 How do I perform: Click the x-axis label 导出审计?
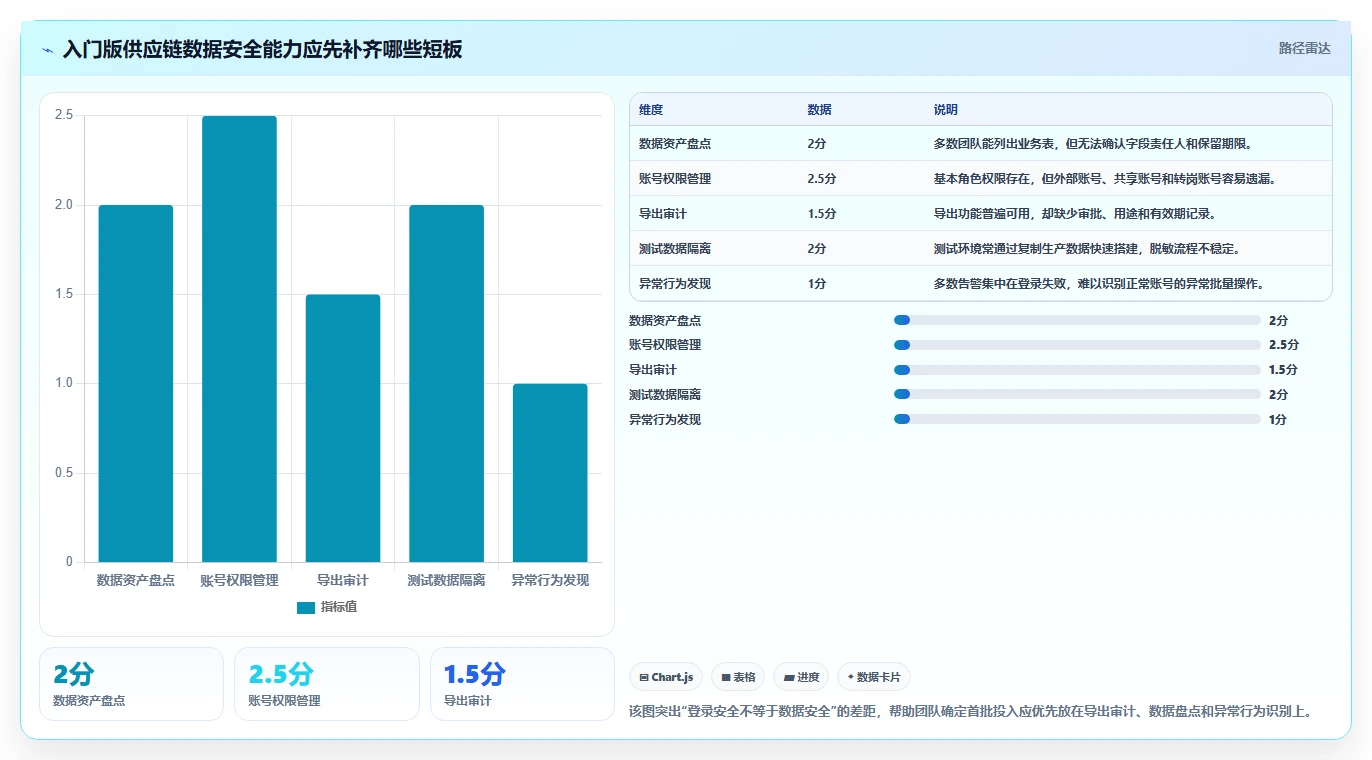(x=343, y=580)
